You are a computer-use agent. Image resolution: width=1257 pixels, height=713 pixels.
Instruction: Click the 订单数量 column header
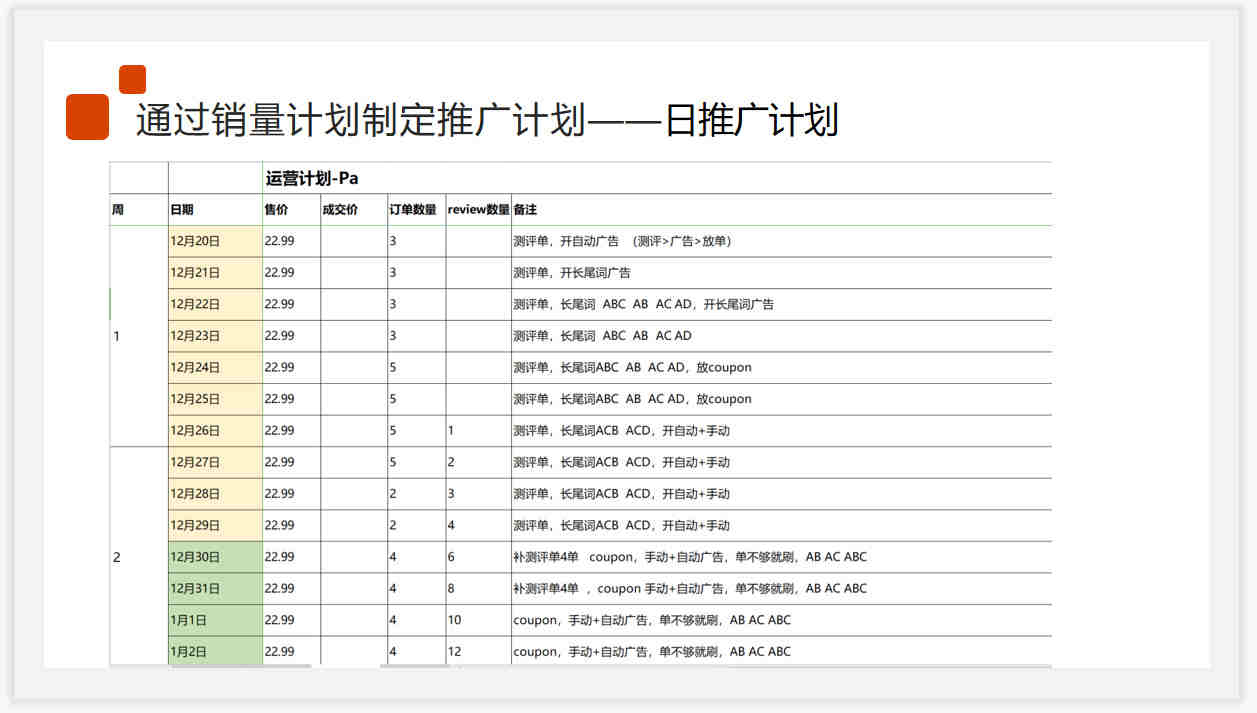click(x=413, y=210)
